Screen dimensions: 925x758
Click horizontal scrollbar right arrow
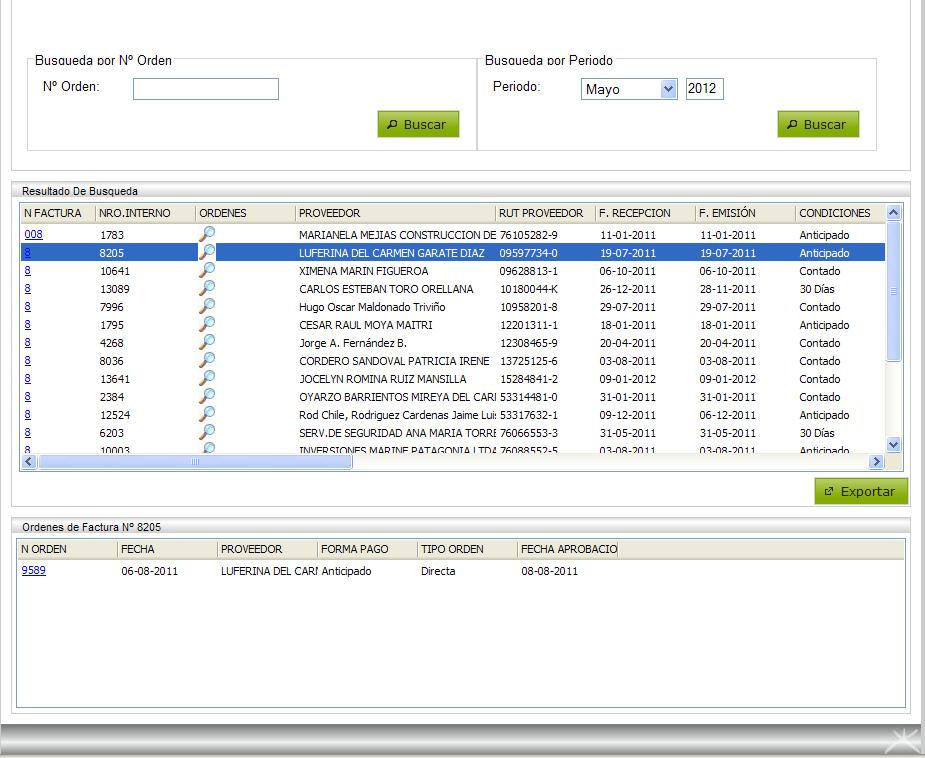876,462
